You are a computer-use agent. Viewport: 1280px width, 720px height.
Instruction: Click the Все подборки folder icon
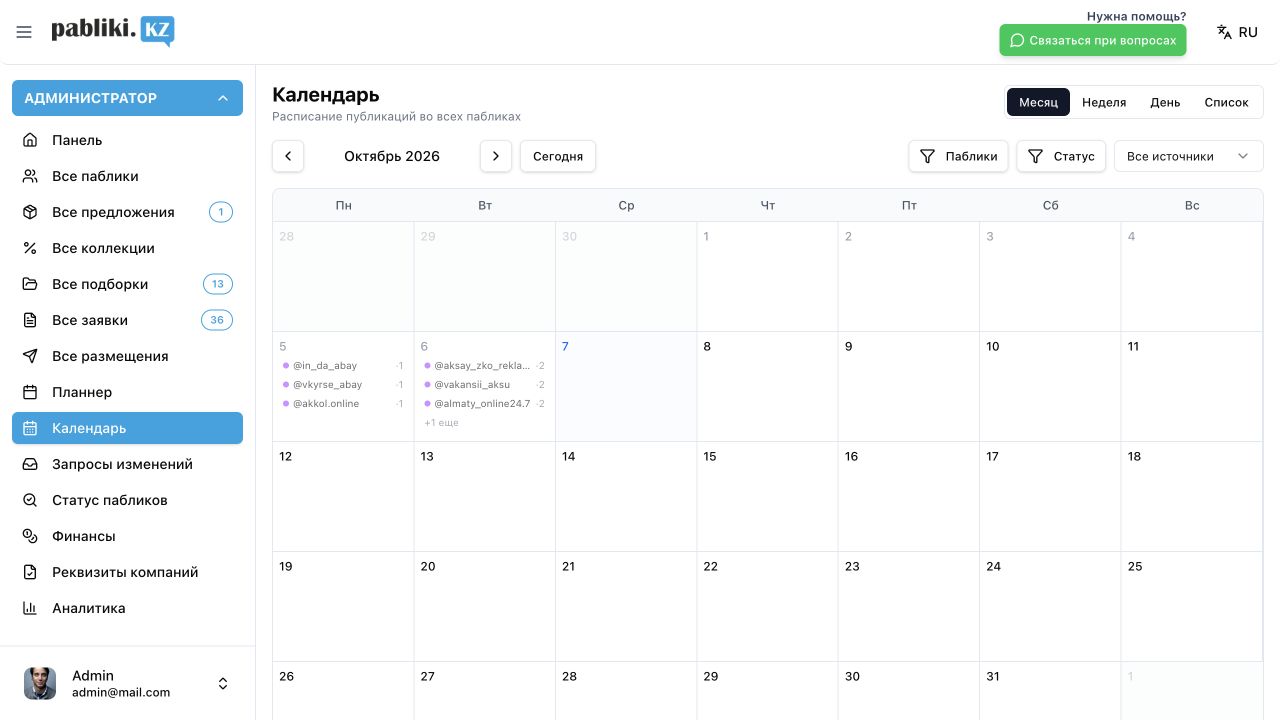30,284
